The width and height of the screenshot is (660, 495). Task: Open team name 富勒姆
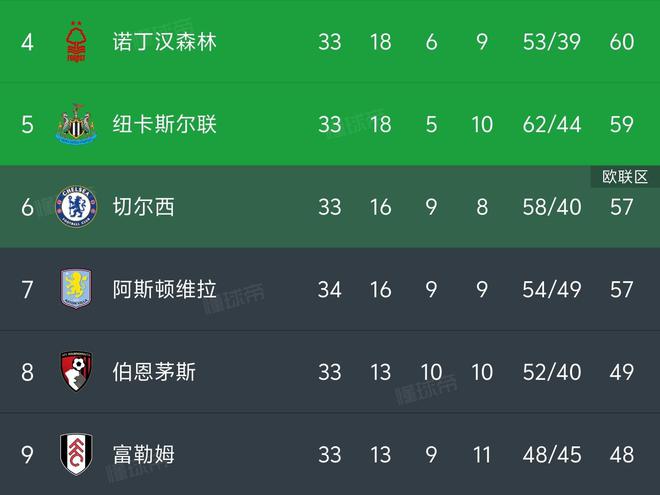click(x=144, y=454)
